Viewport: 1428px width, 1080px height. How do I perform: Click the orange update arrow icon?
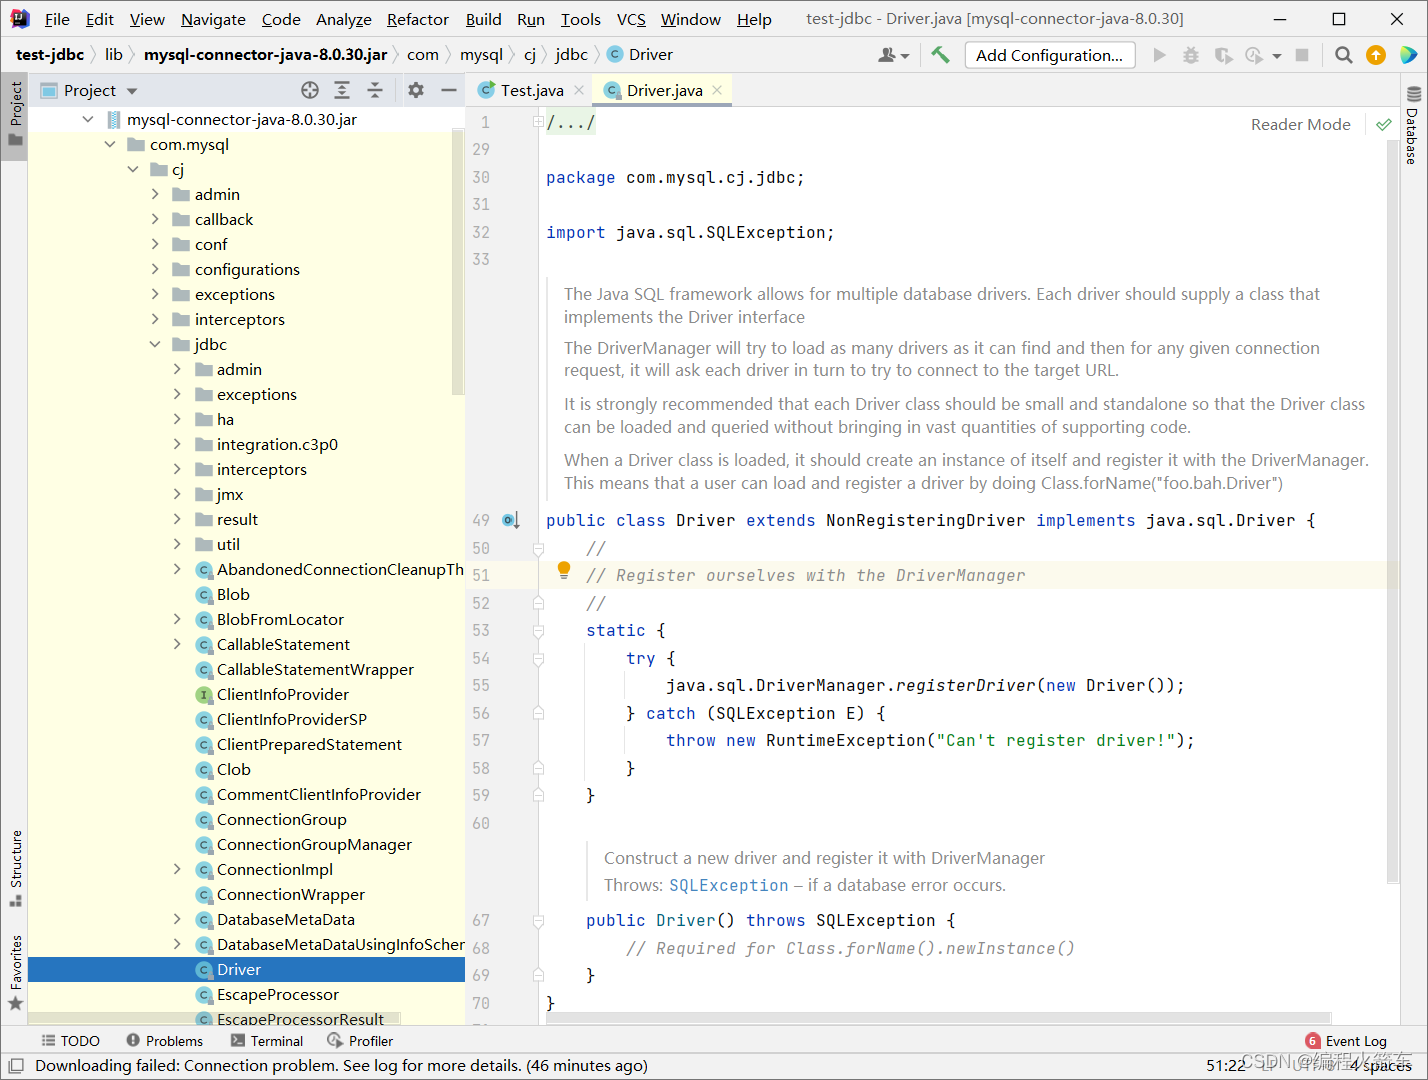pyautogui.click(x=1376, y=55)
